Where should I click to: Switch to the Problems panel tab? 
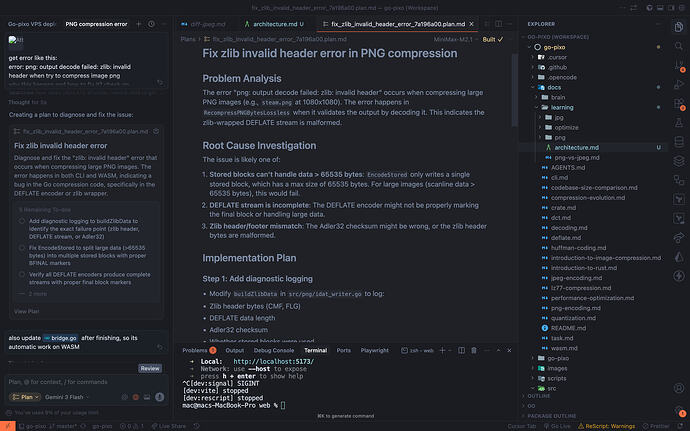[x=199, y=350]
